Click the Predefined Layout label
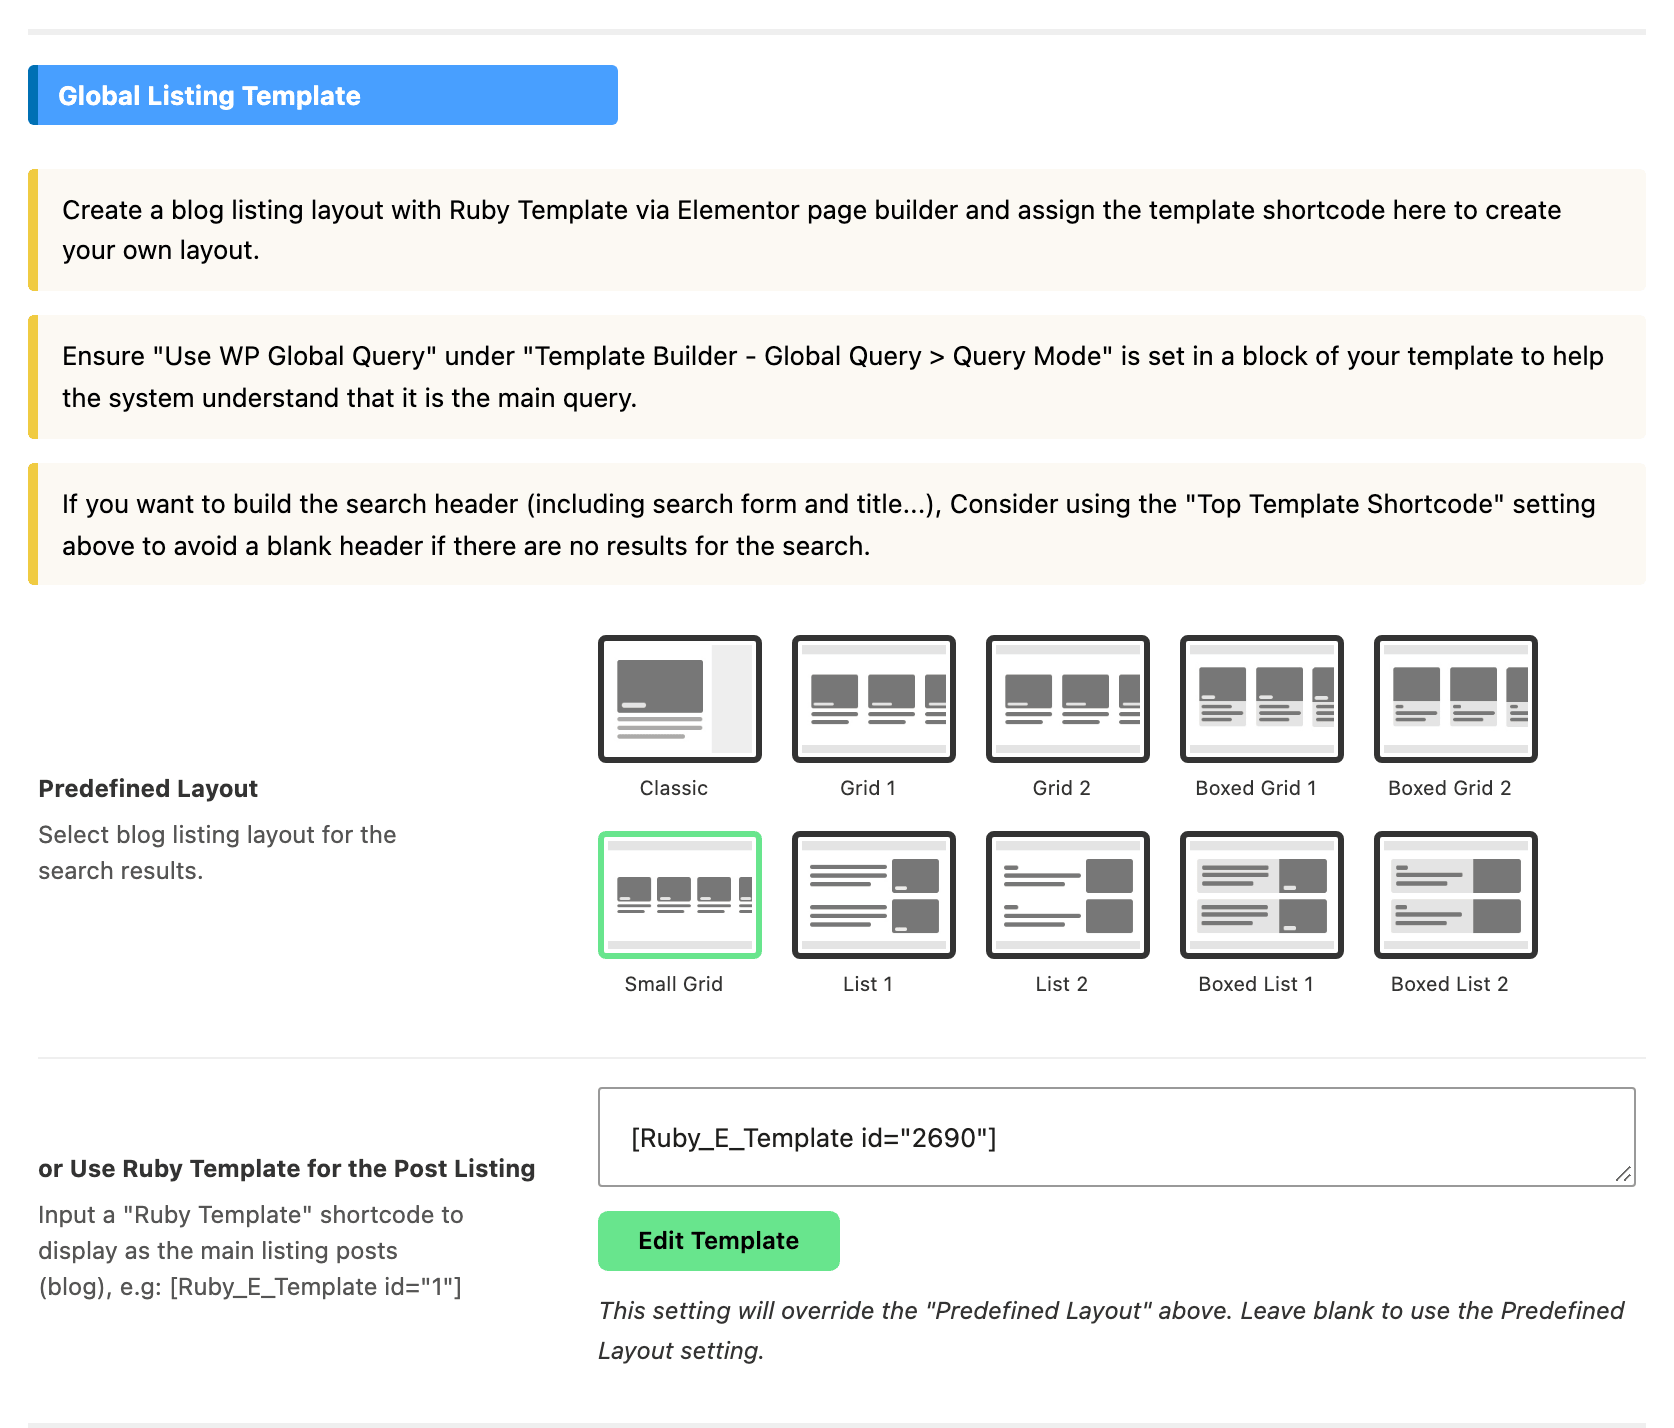1674x1428 pixels. coord(148,789)
